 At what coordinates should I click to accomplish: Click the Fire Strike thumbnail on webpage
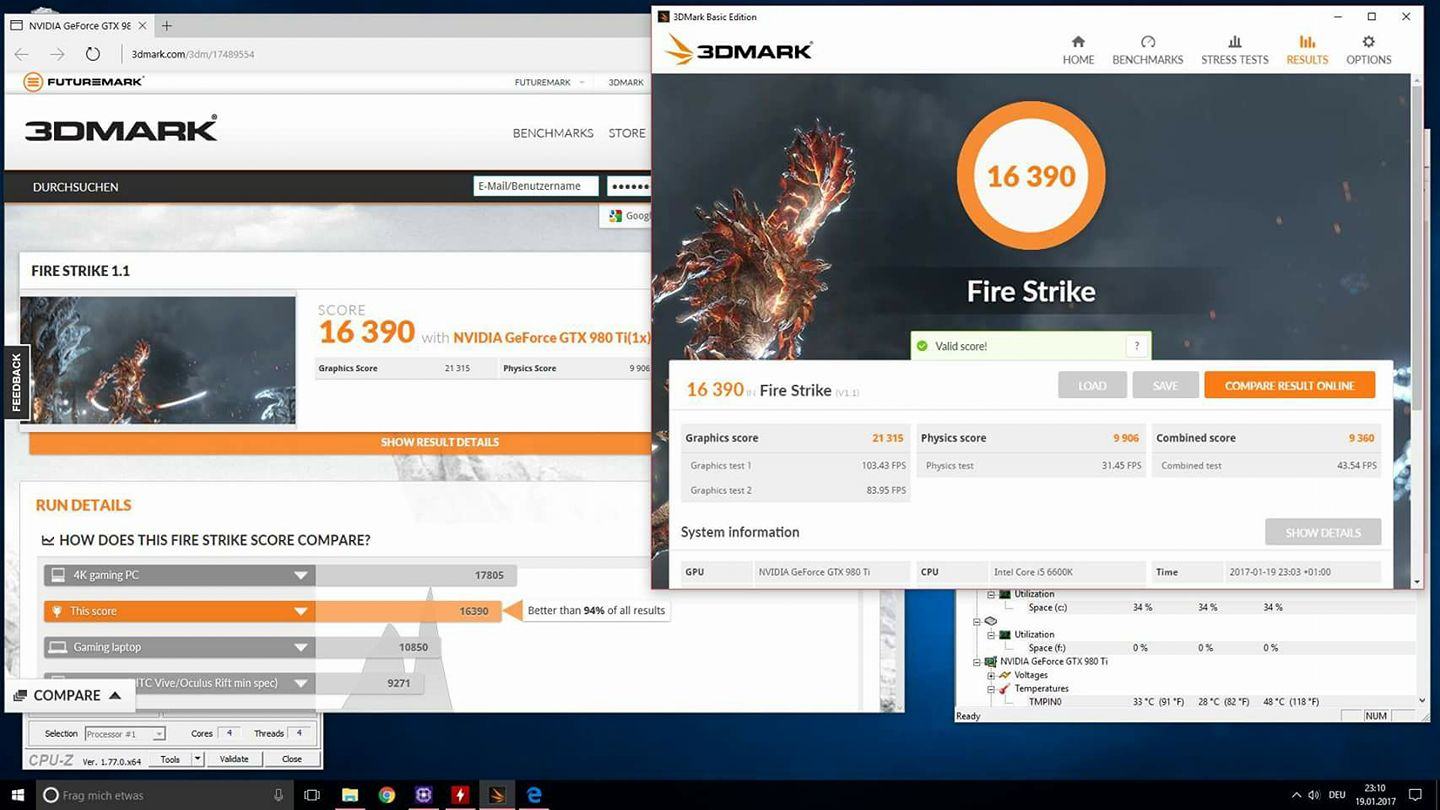(x=158, y=360)
